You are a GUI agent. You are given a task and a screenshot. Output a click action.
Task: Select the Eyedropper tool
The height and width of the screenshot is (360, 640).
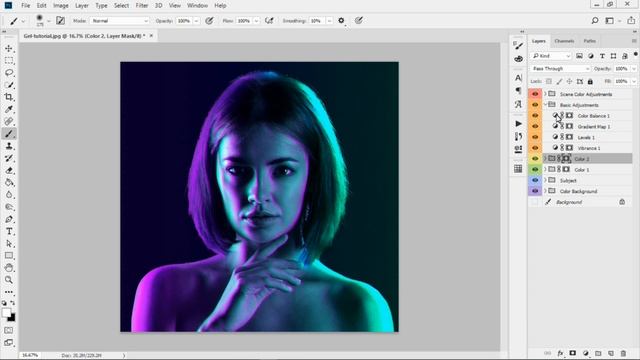pos(9,109)
